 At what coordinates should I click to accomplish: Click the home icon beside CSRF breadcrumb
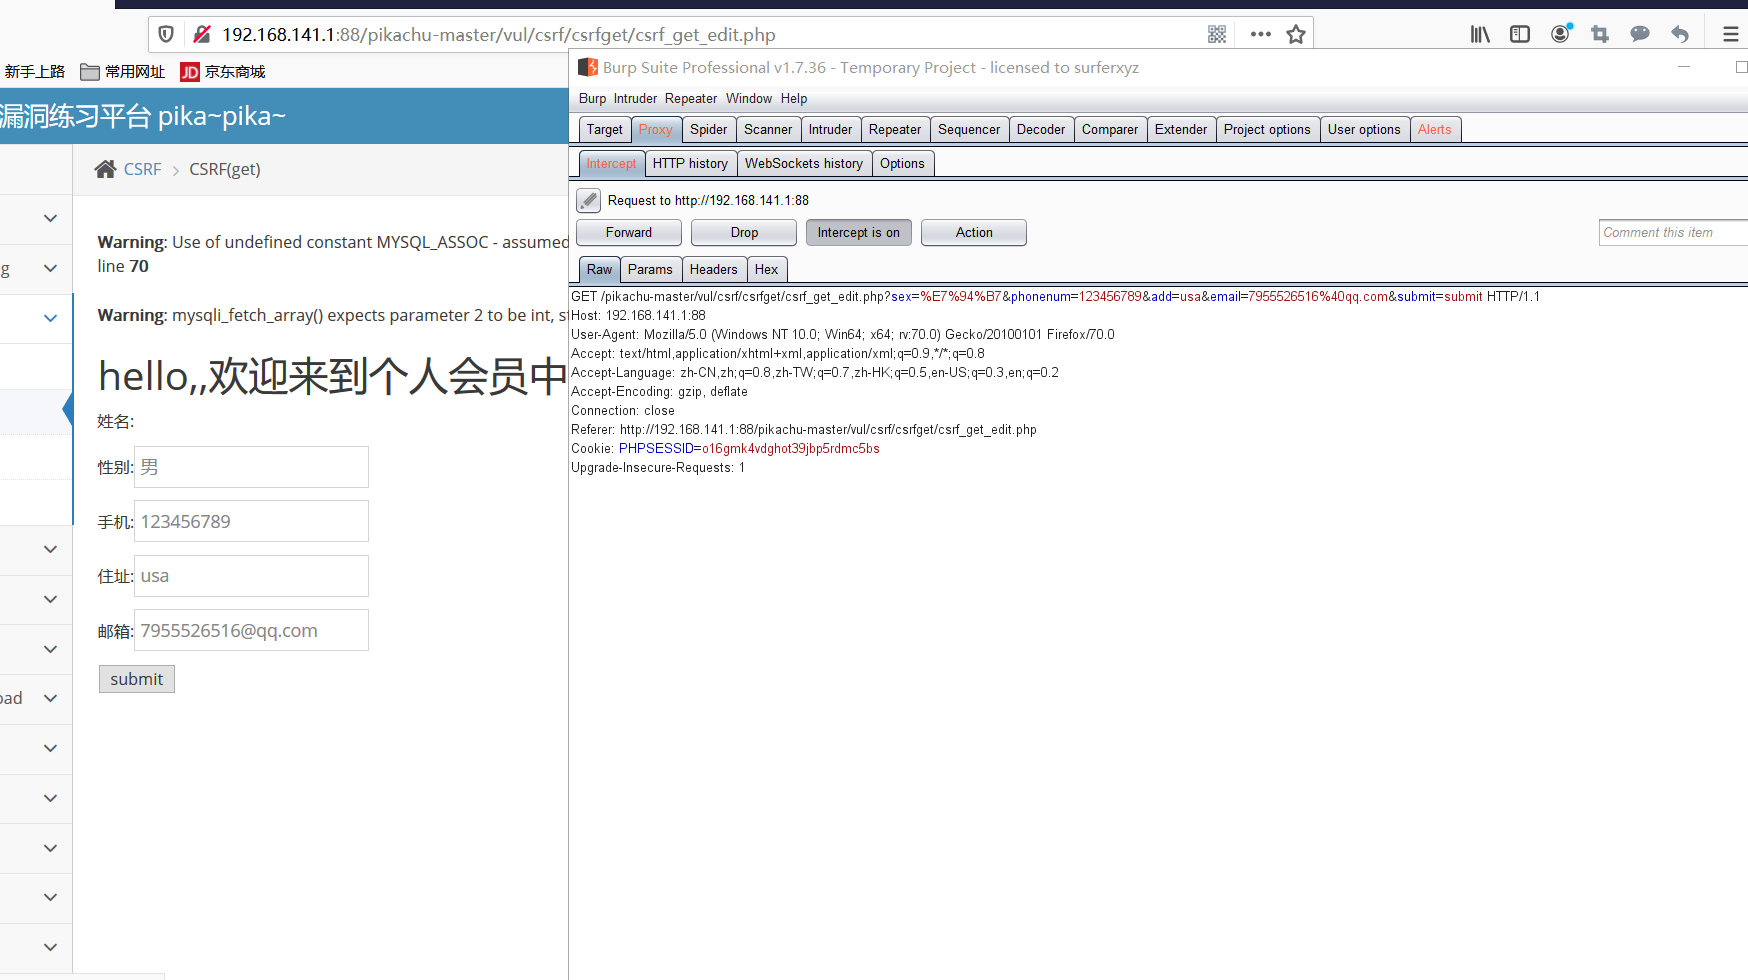click(105, 169)
